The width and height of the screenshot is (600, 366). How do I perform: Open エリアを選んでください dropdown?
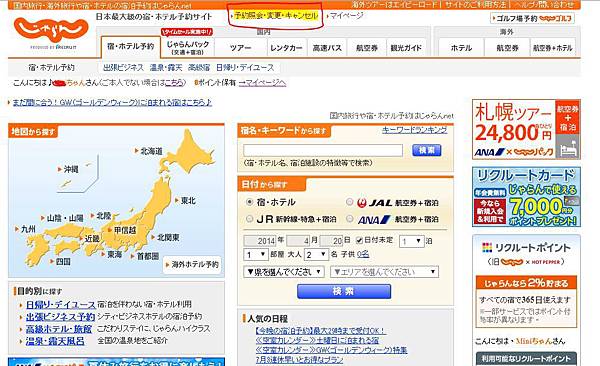[384, 272]
